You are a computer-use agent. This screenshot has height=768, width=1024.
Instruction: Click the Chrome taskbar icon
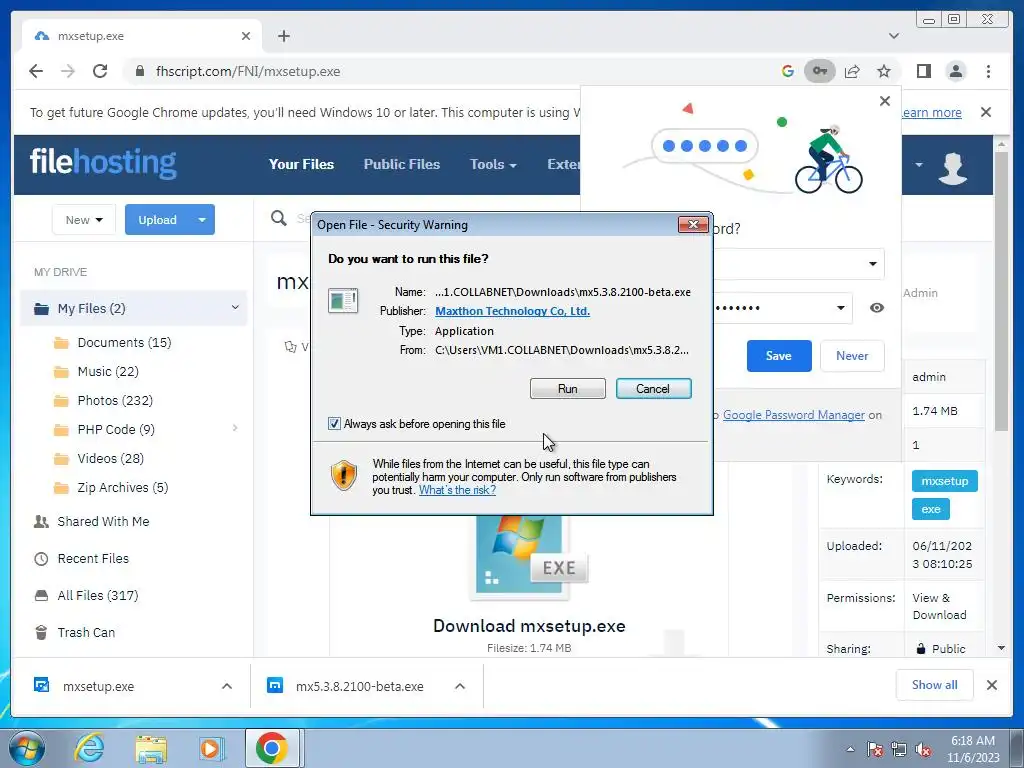272,748
